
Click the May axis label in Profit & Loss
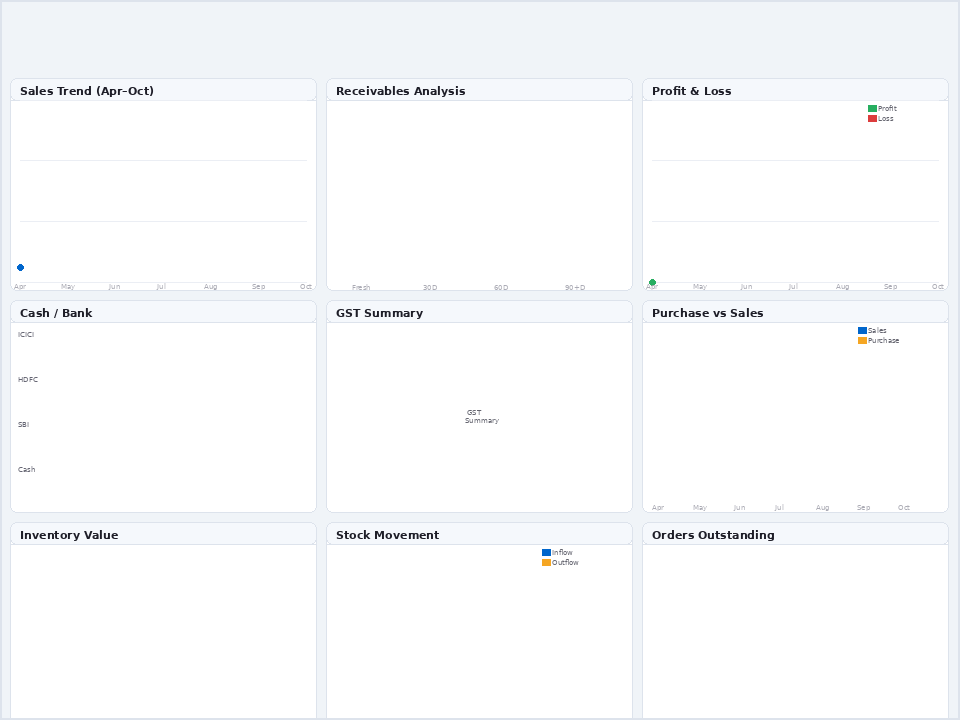700,287
